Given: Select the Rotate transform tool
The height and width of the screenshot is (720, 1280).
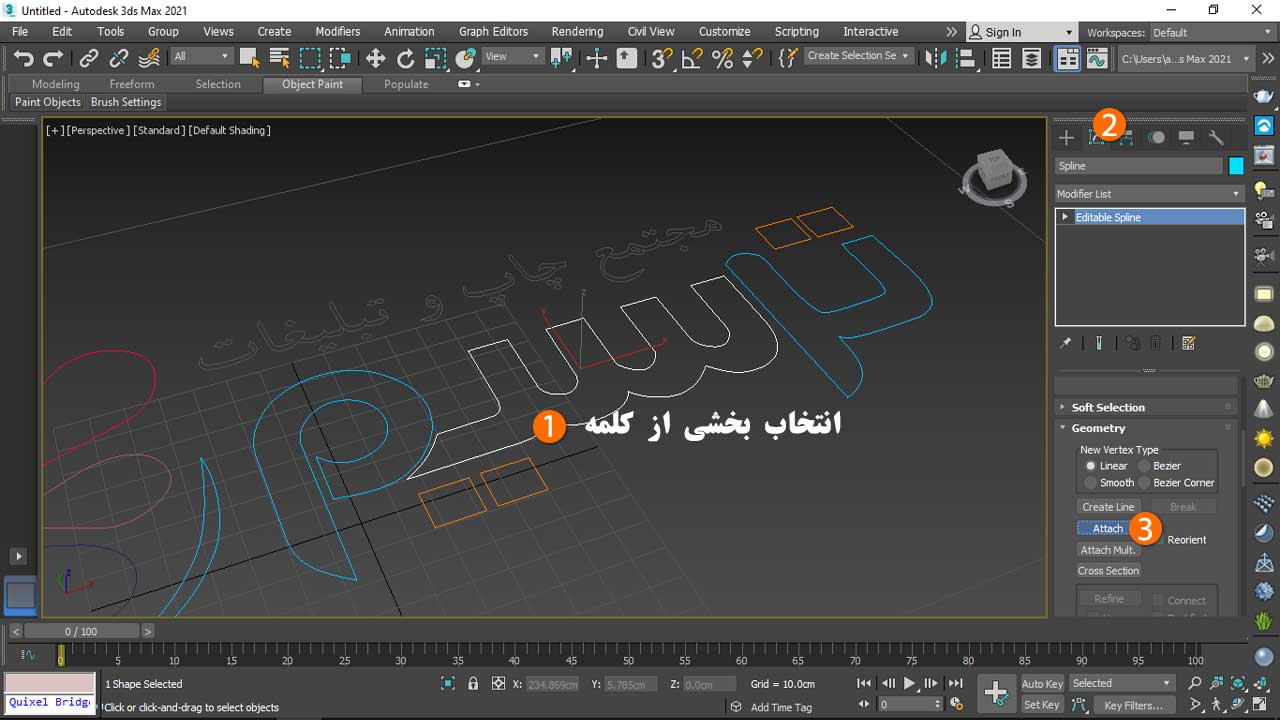Looking at the screenshot, I should point(405,58).
